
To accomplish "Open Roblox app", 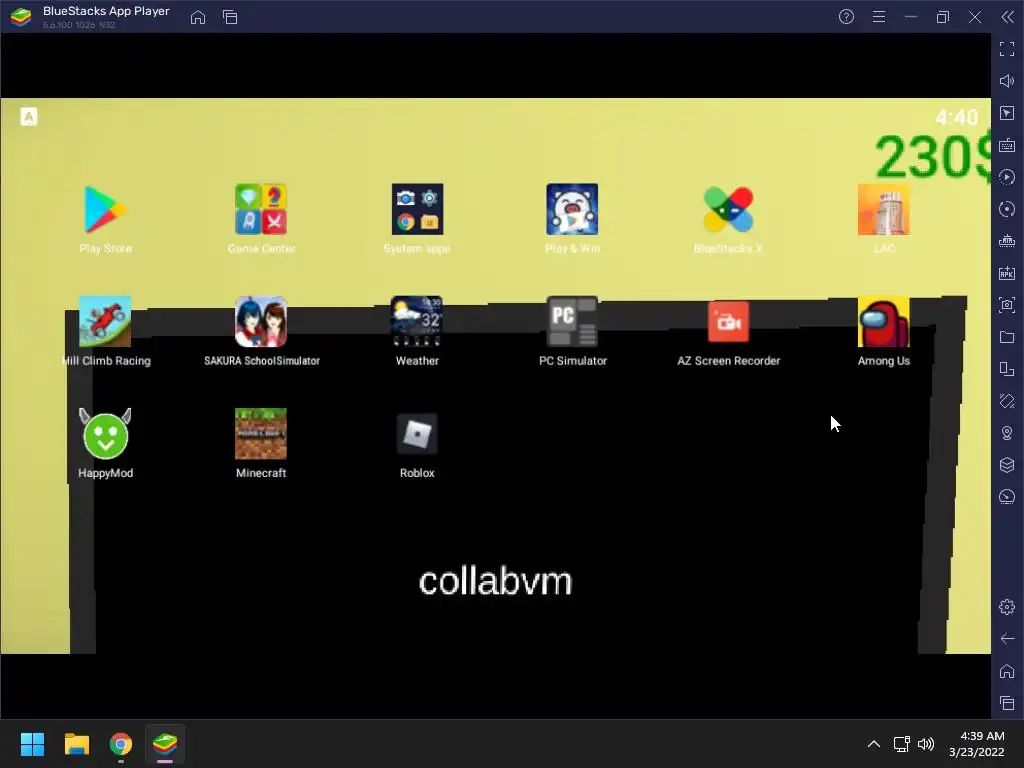I will pyautogui.click(x=417, y=434).
